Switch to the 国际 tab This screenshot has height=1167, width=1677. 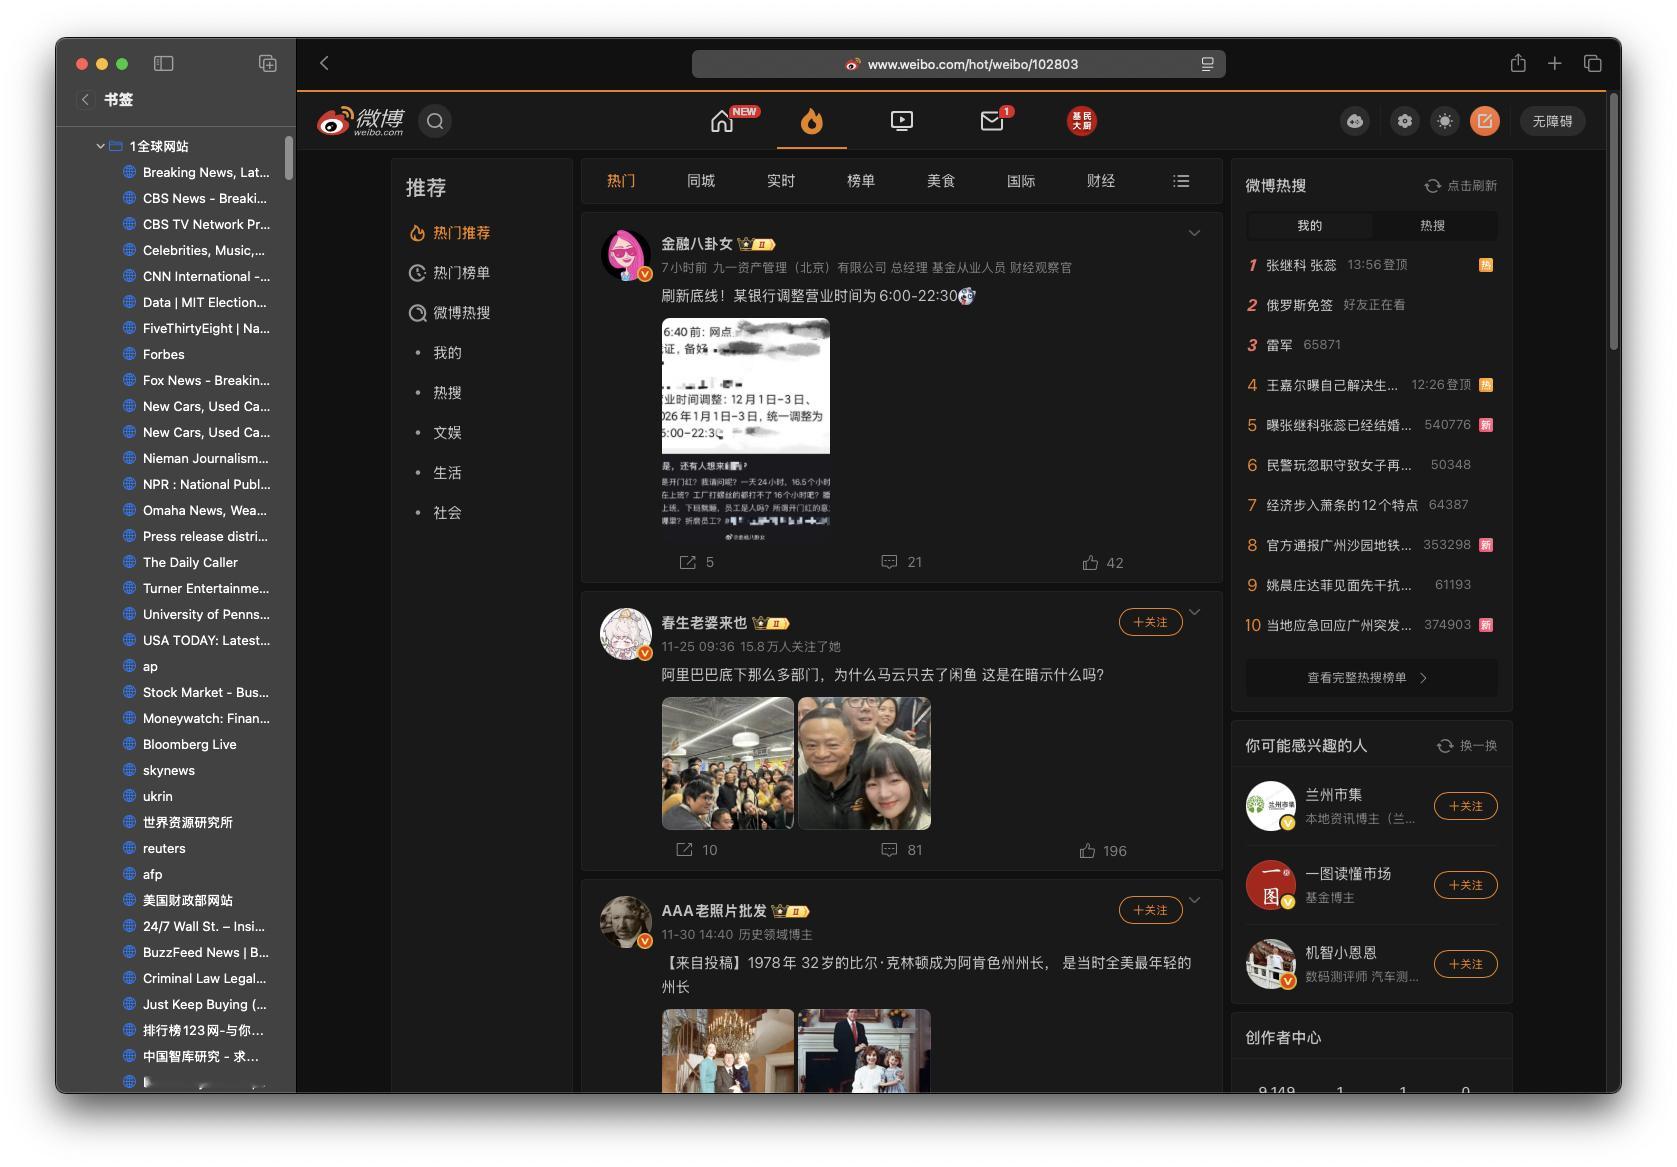[1021, 181]
